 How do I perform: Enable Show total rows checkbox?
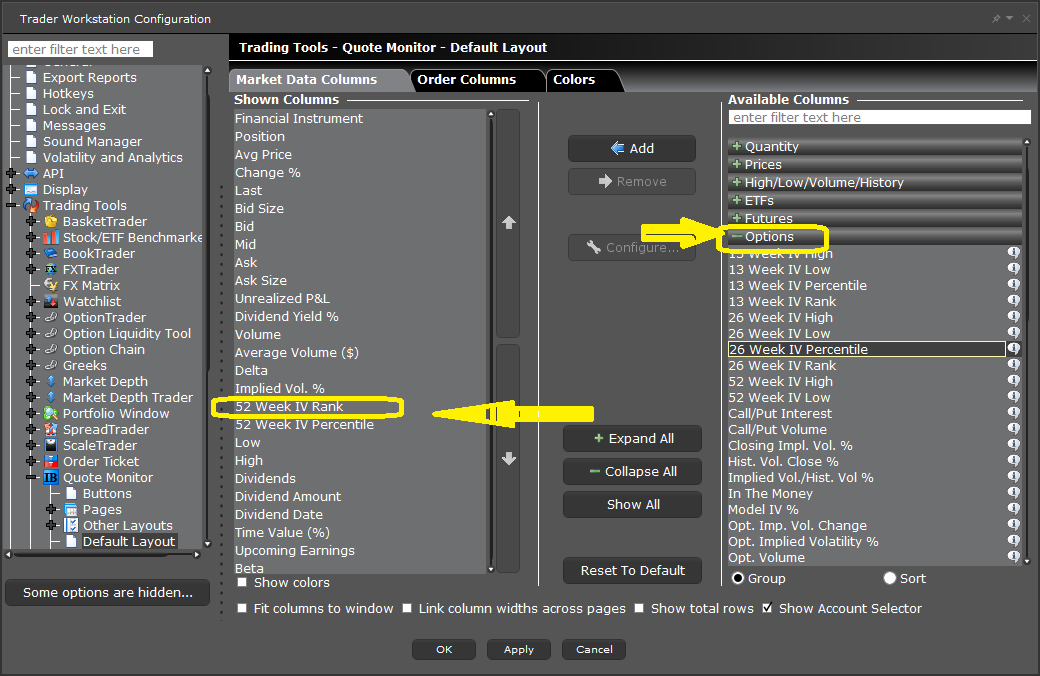click(639, 608)
